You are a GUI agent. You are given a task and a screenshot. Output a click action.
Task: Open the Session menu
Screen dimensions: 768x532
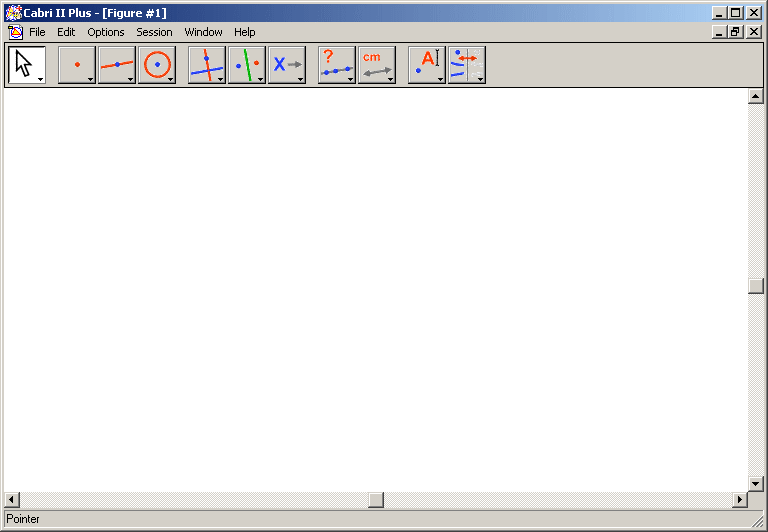point(154,32)
